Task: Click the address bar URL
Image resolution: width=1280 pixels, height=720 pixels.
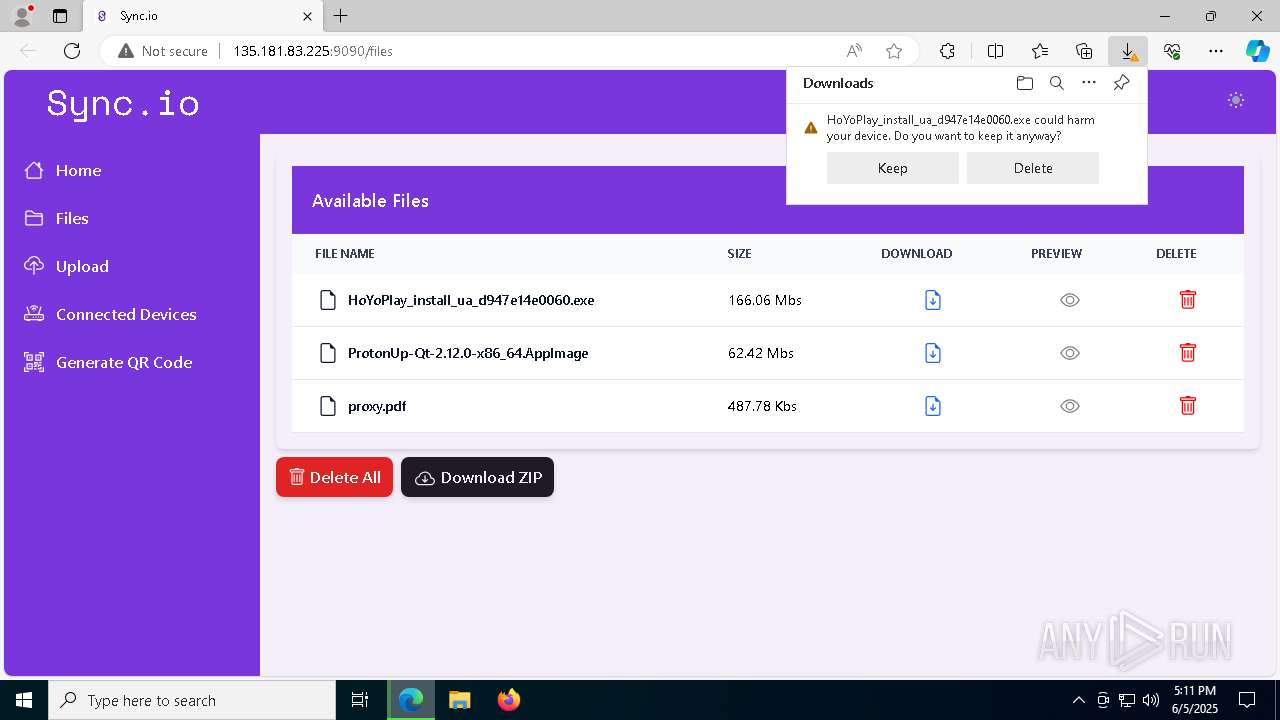Action: (x=313, y=51)
